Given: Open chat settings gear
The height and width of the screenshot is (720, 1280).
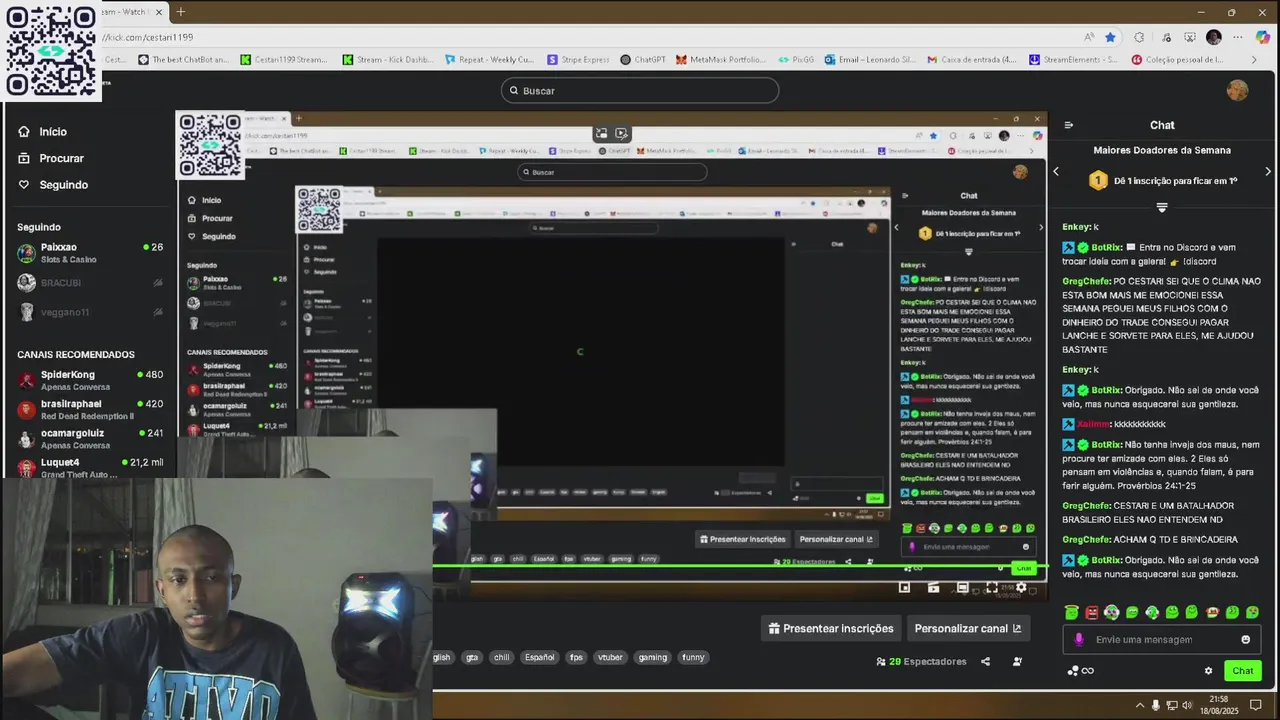Looking at the screenshot, I should [1208, 671].
